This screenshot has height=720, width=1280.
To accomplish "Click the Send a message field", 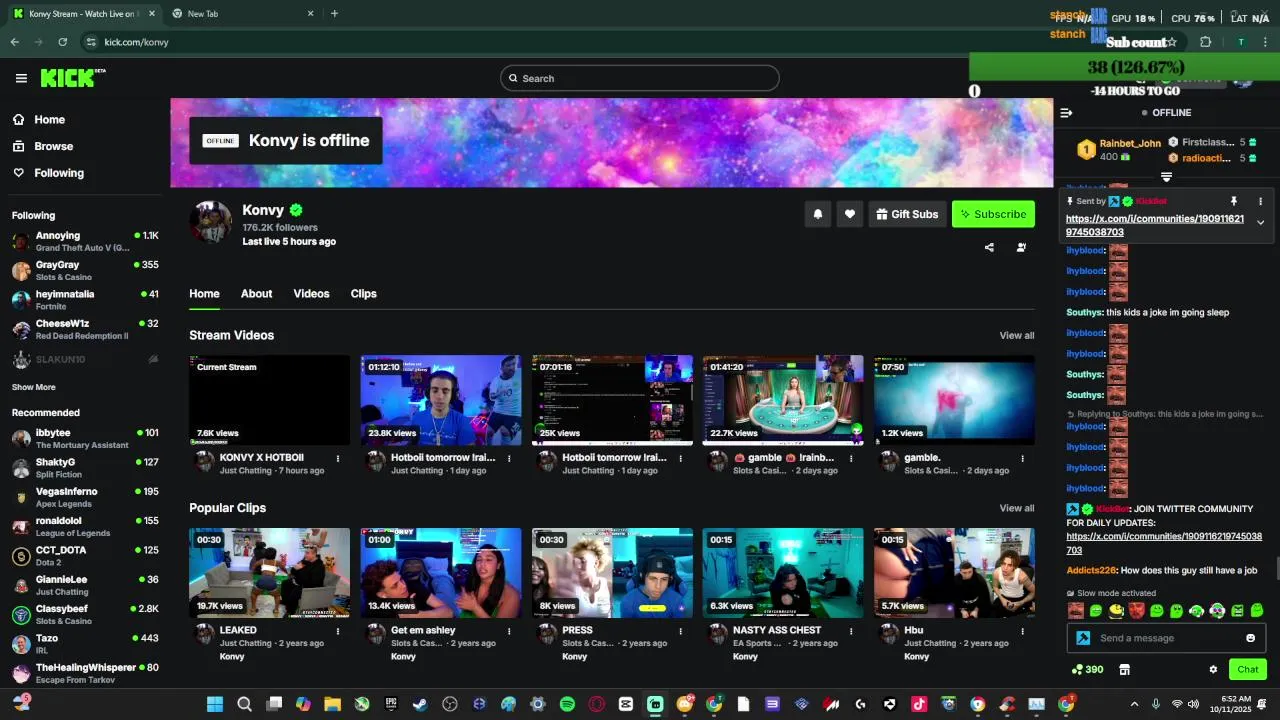I will click(x=1165, y=638).
